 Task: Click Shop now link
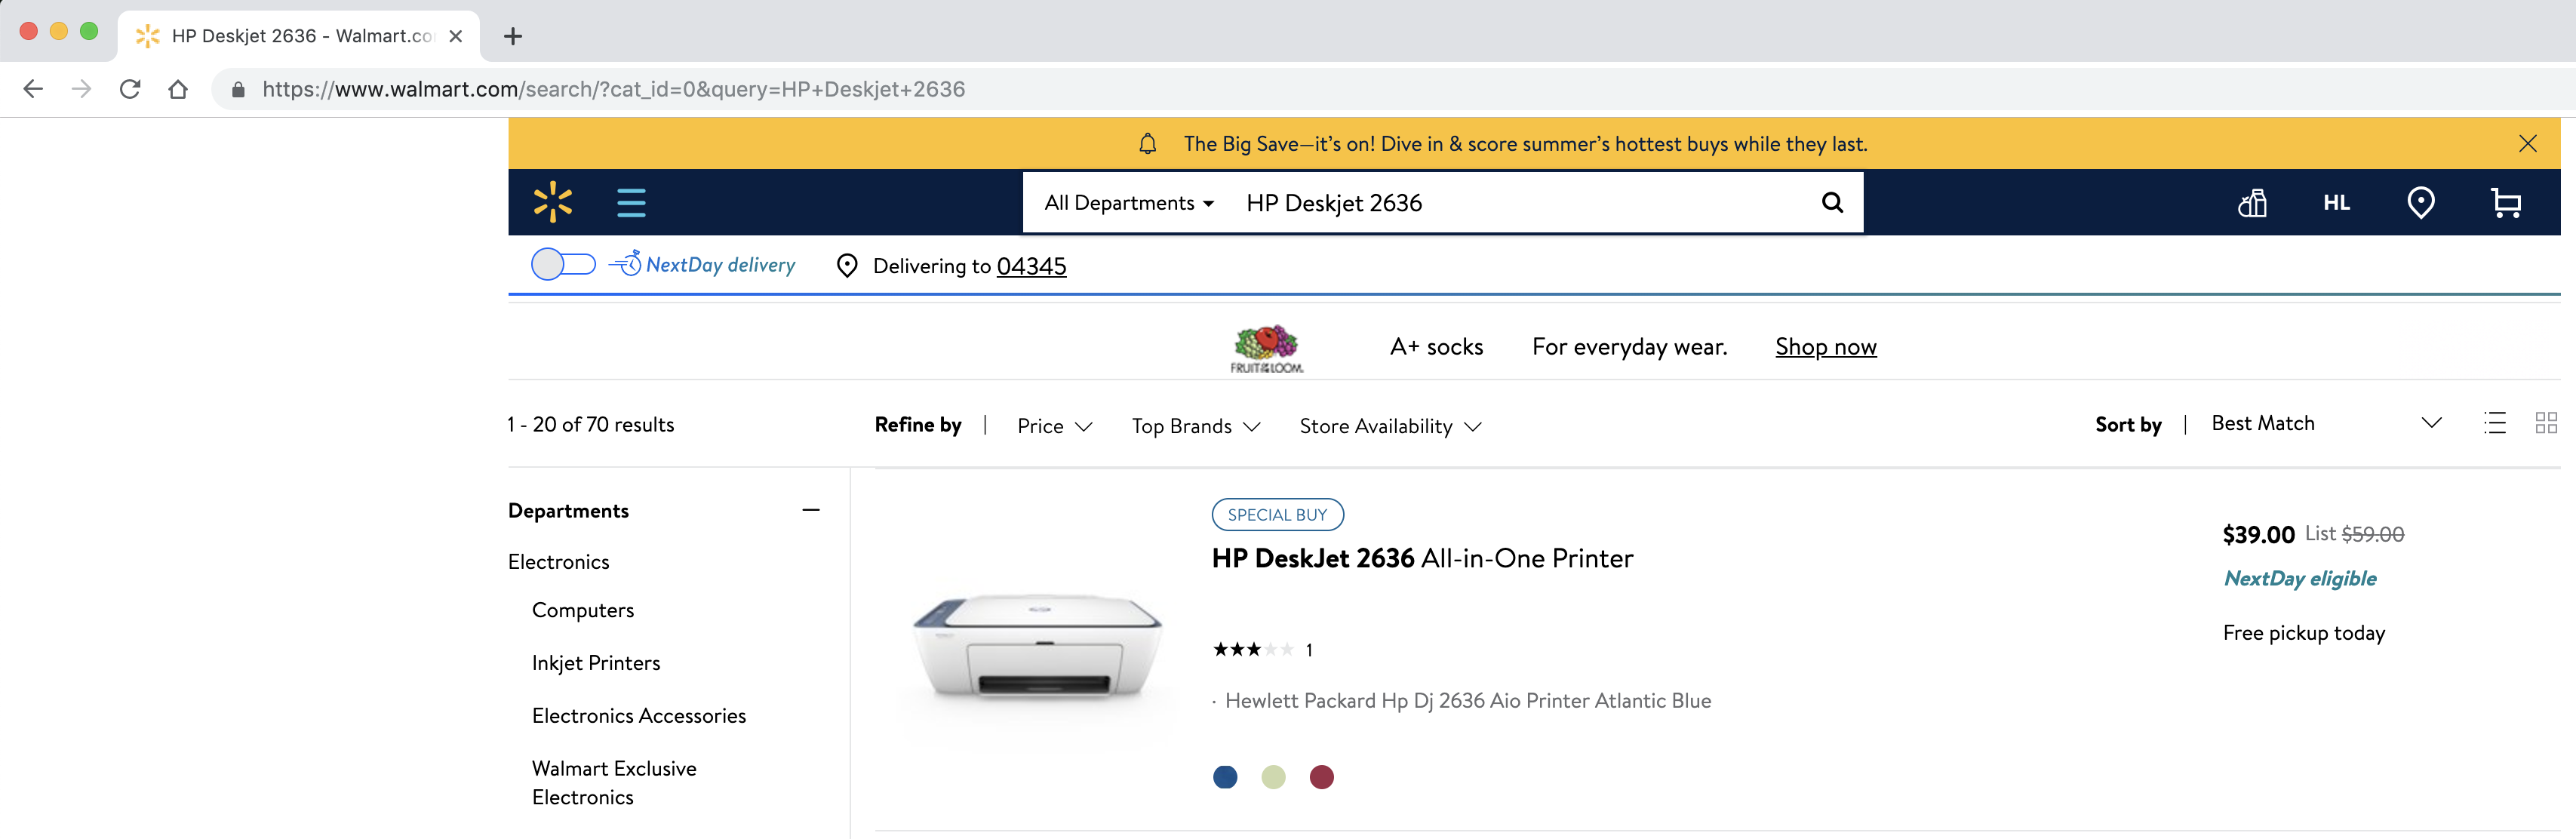click(x=1825, y=347)
